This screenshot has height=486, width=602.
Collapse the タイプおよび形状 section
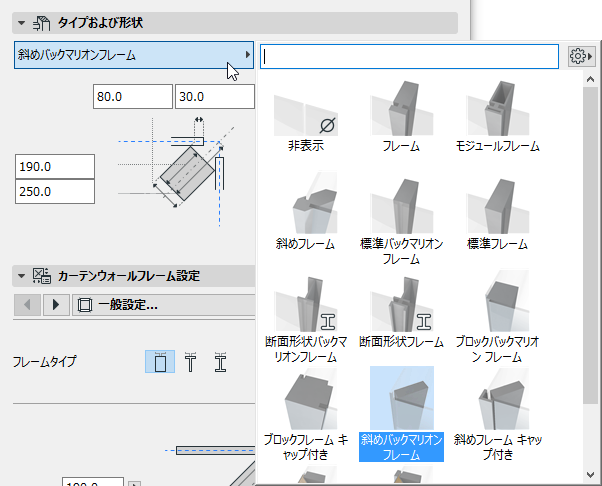[22, 23]
